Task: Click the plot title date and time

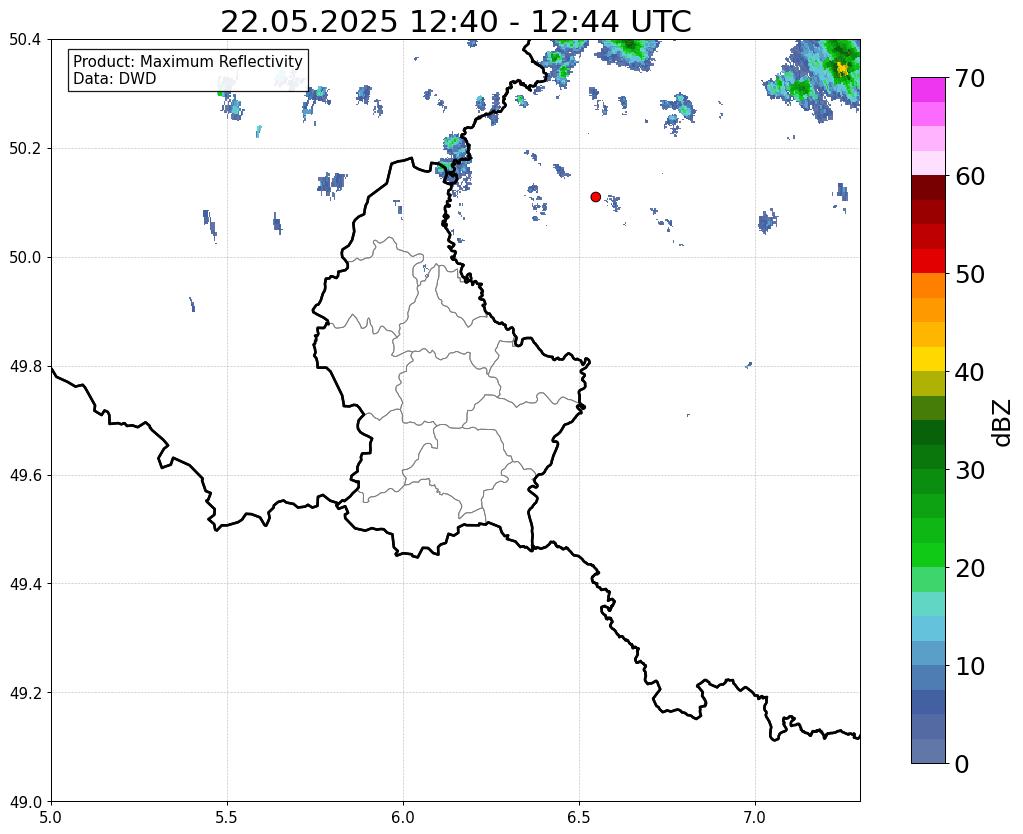Action: [455, 22]
